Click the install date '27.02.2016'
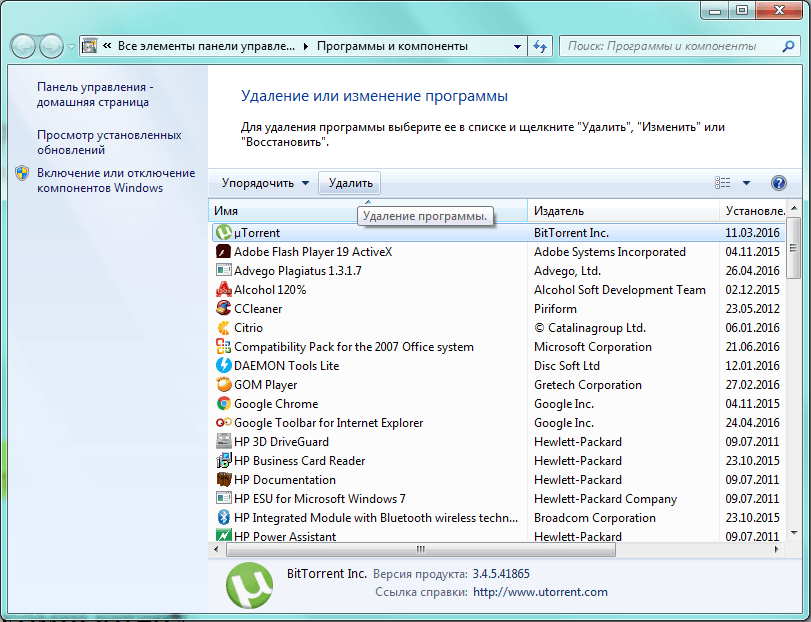The image size is (811, 622). pos(752,385)
